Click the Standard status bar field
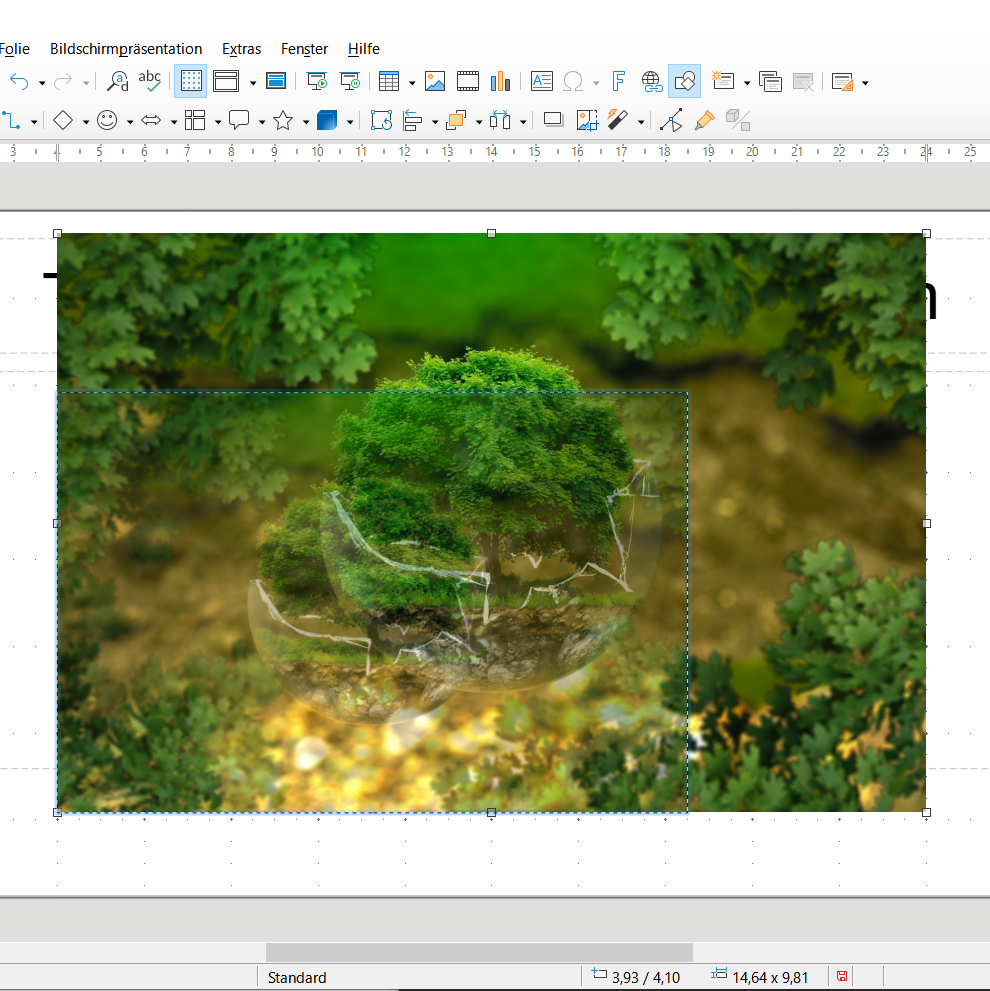 point(297,977)
